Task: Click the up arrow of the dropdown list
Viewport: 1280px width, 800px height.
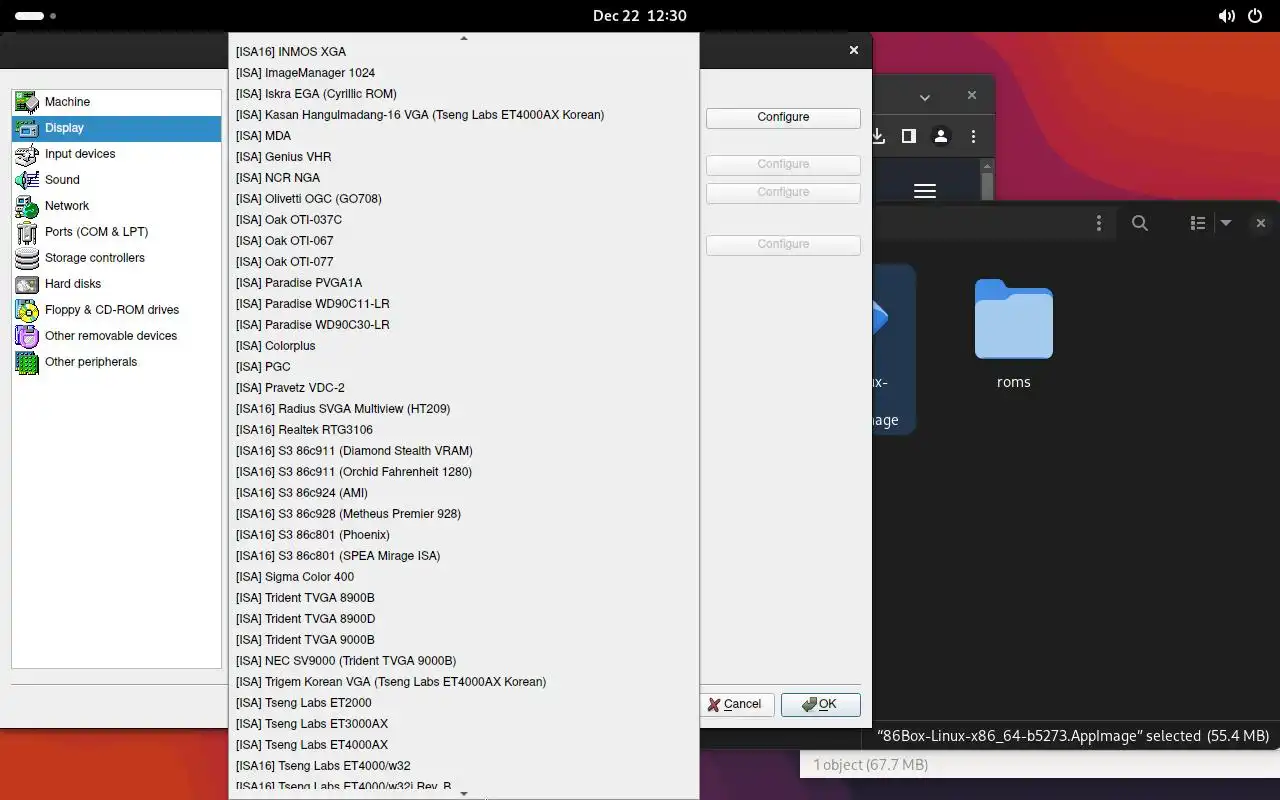Action: coord(463,38)
